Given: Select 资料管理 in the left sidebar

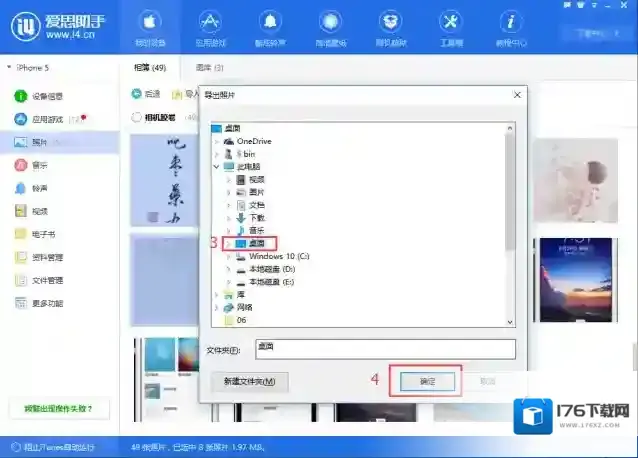Looking at the screenshot, I should [x=39, y=257].
